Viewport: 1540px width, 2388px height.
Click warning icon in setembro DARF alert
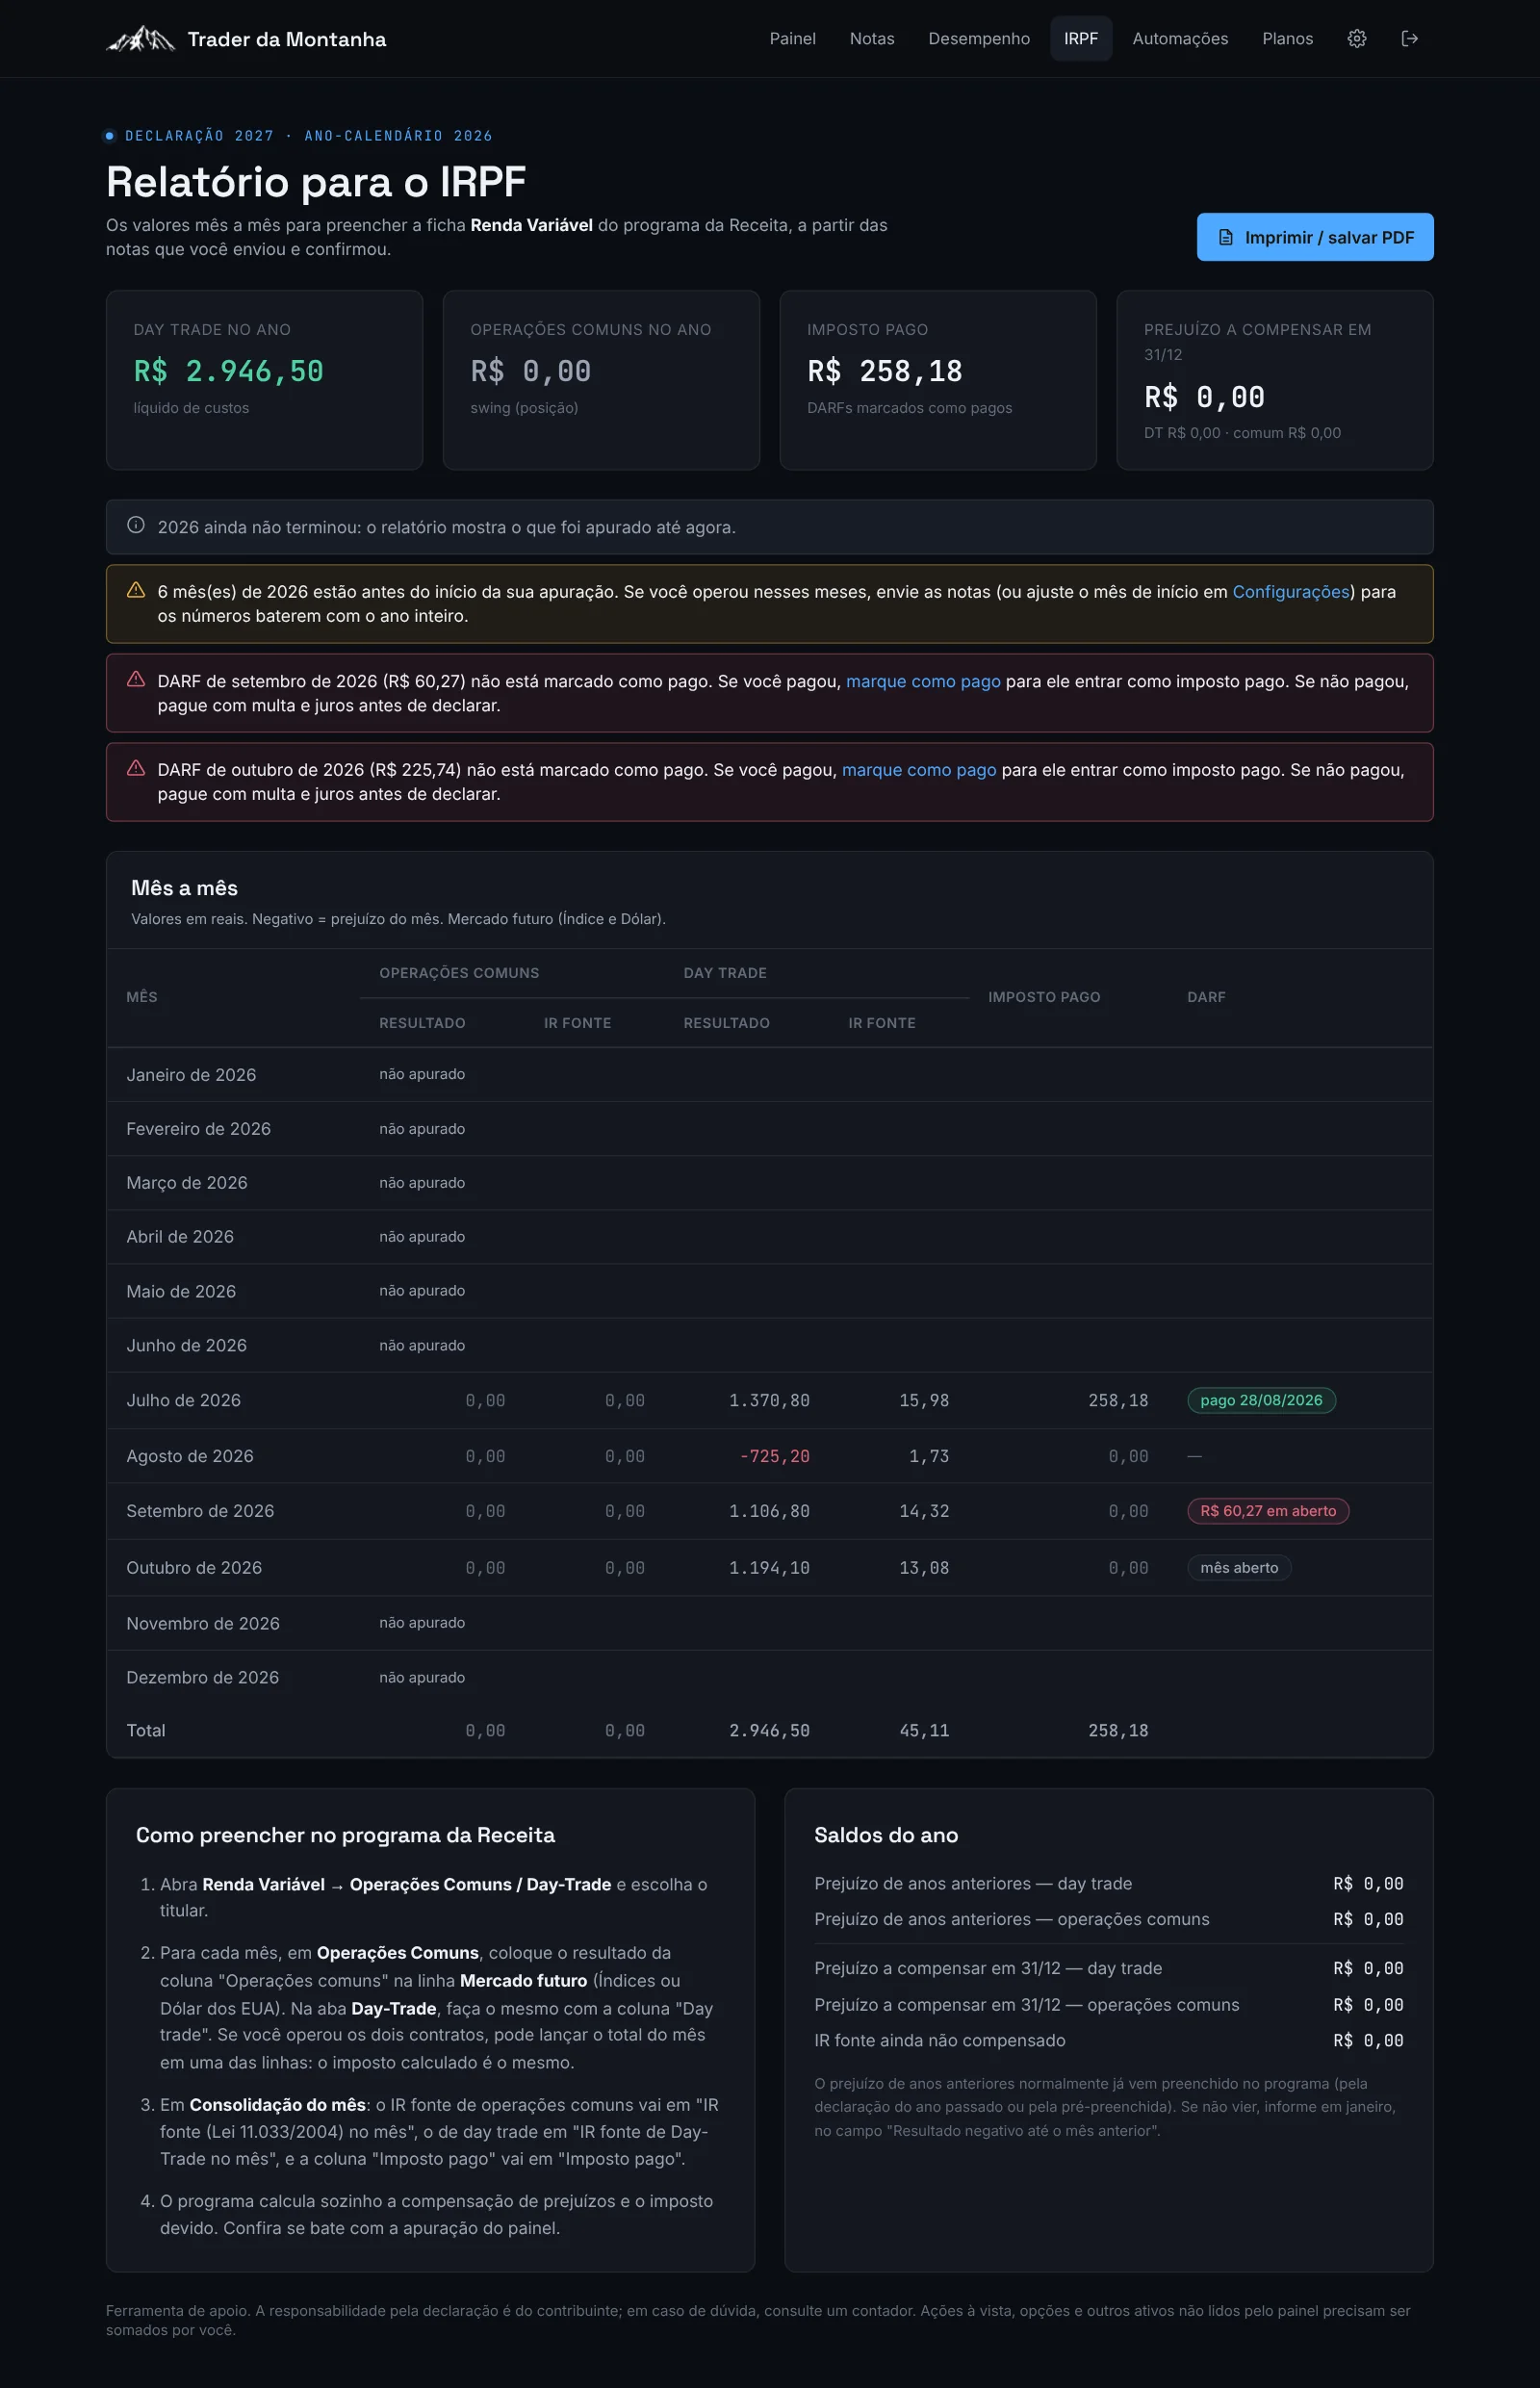136,680
